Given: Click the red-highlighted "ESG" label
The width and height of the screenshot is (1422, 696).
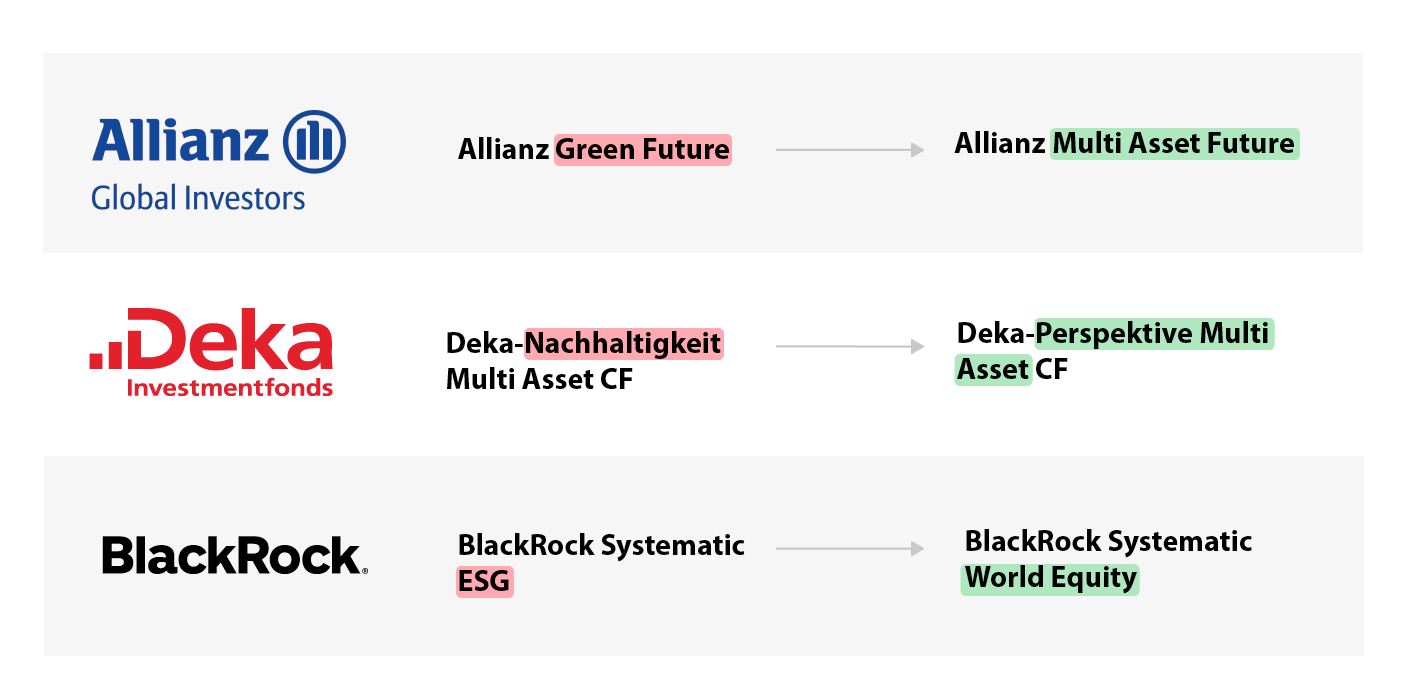Looking at the screenshot, I should tap(485, 581).
